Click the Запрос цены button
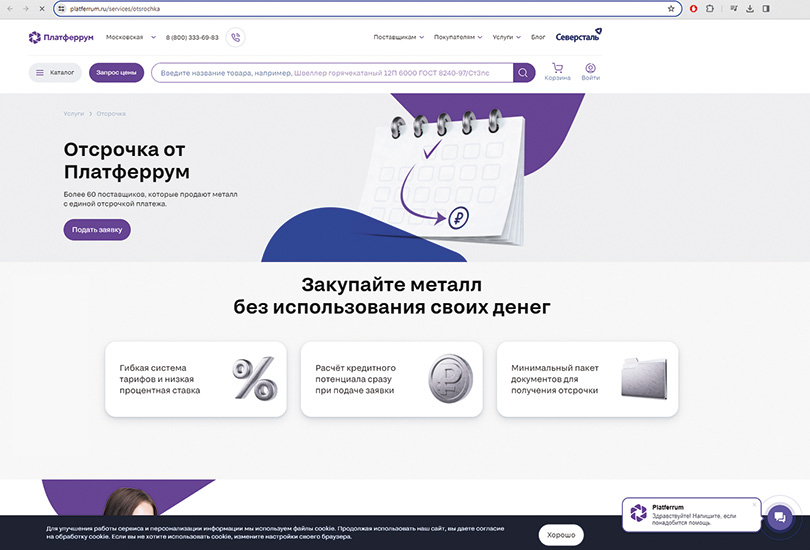Viewport: 810px width, 550px height. (117, 72)
